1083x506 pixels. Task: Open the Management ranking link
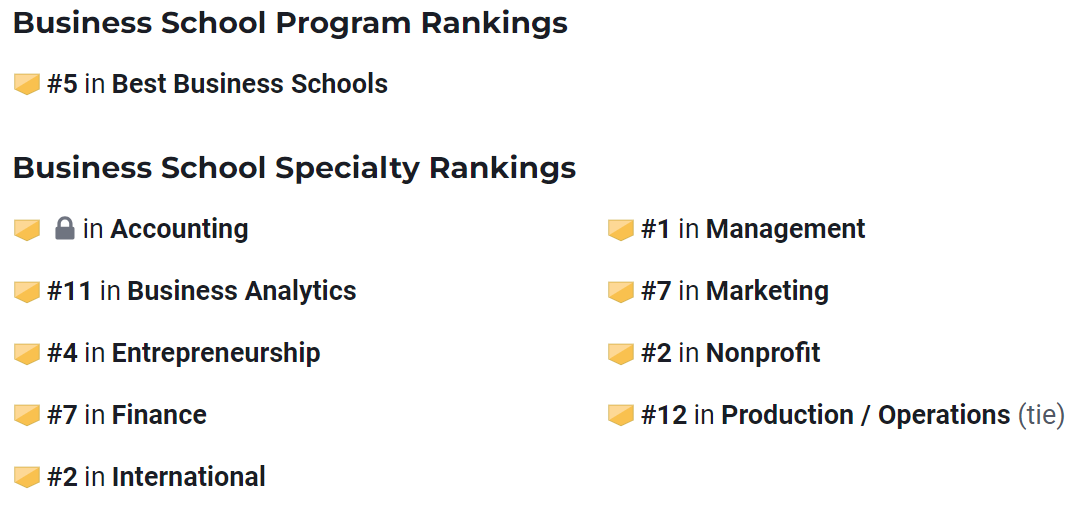785,228
